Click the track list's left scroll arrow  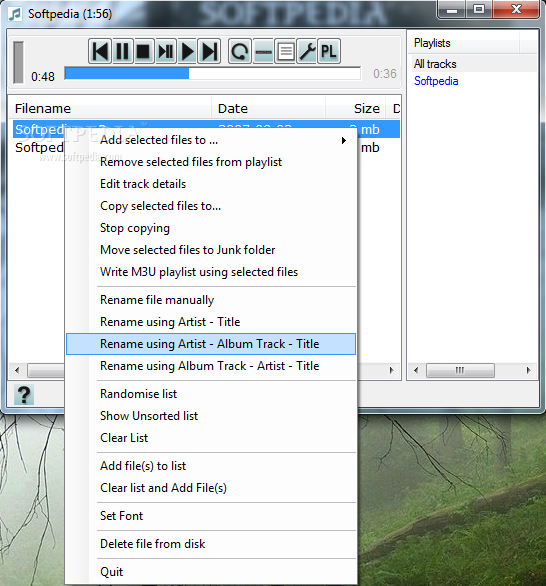tap(17, 371)
